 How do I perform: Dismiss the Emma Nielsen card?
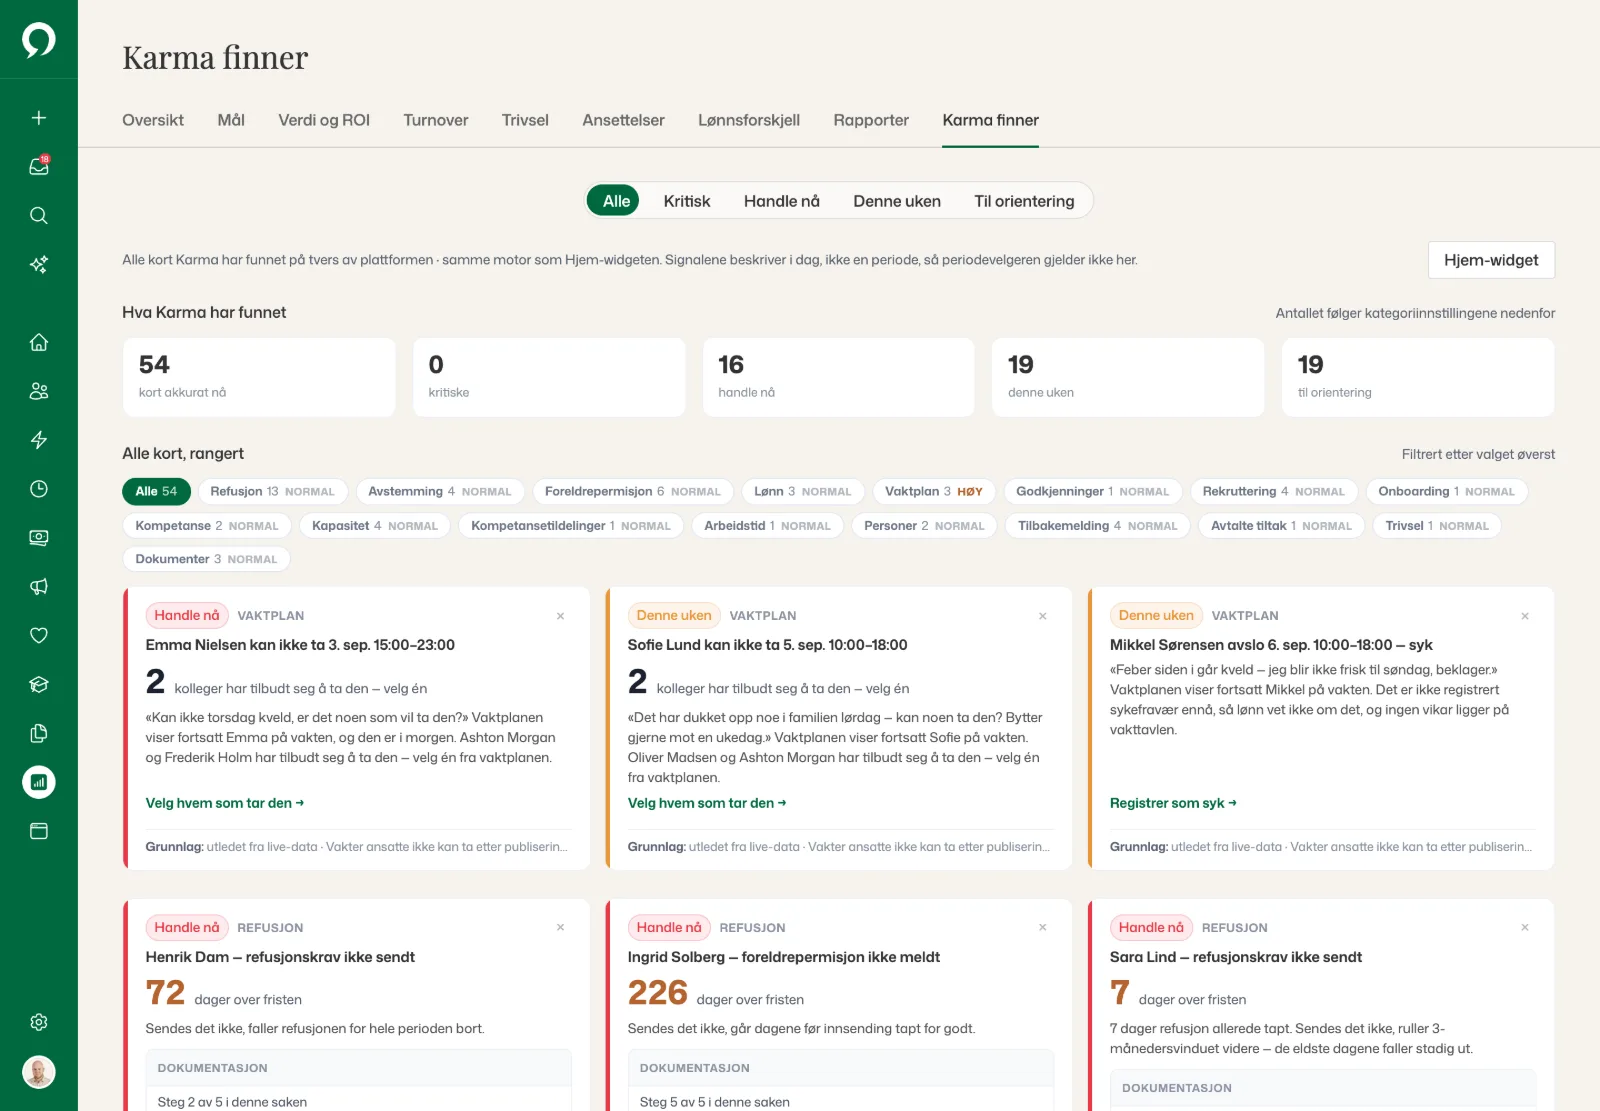[561, 616]
